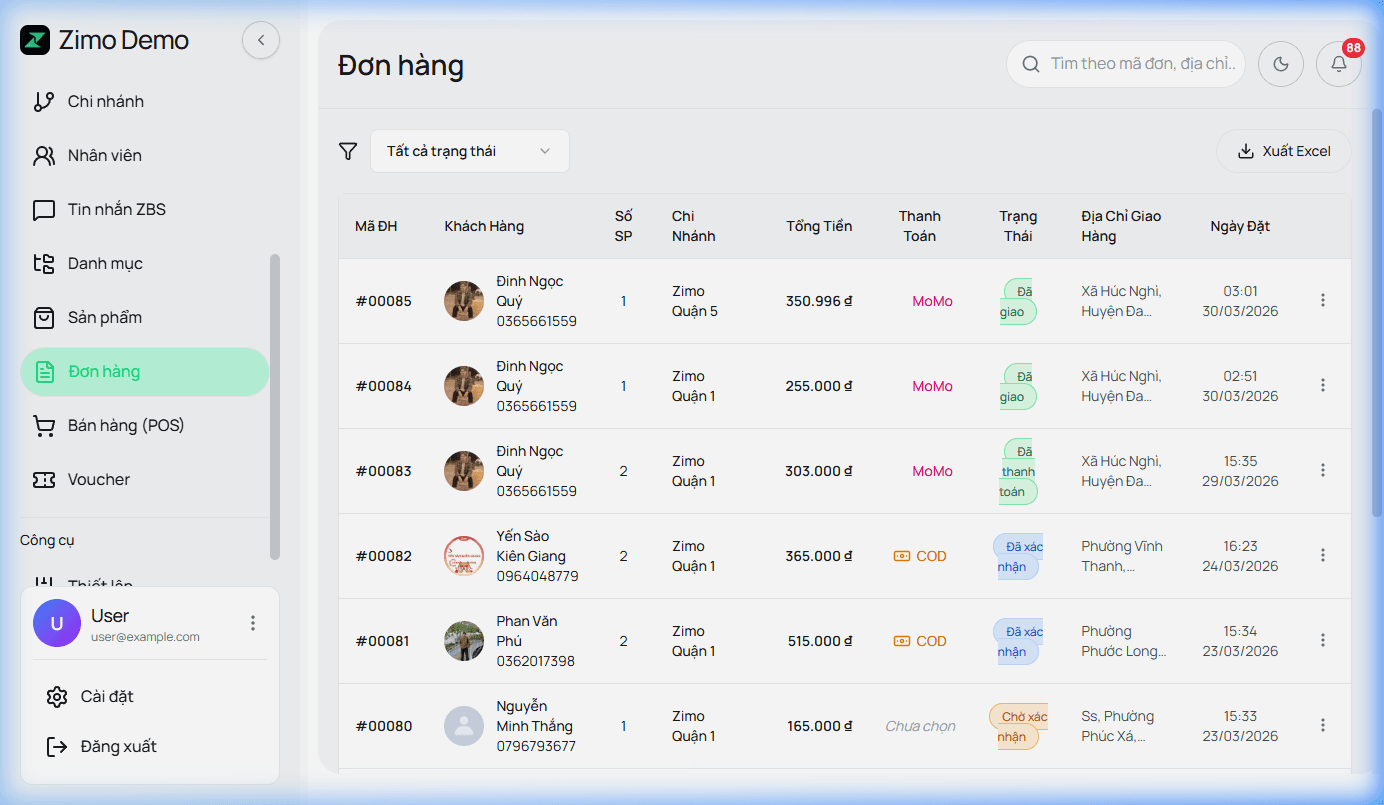Open the actions menu for order #00080
This screenshot has width=1384, height=805.
pos(1323,725)
